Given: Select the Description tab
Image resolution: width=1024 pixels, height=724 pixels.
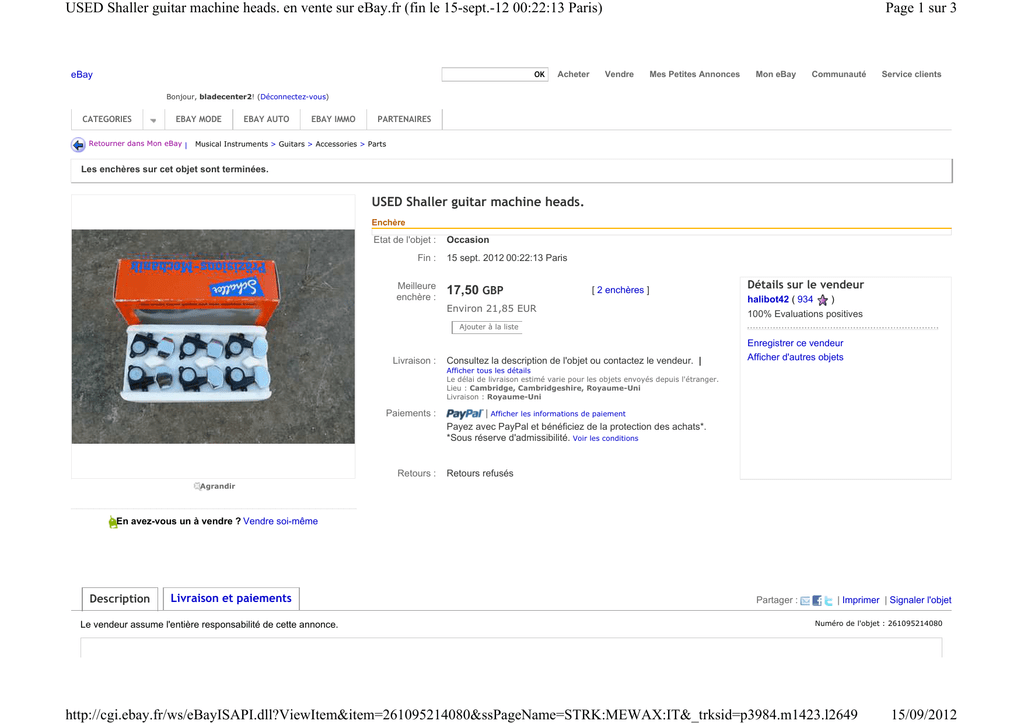Looking at the screenshot, I should [x=120, y=599].
